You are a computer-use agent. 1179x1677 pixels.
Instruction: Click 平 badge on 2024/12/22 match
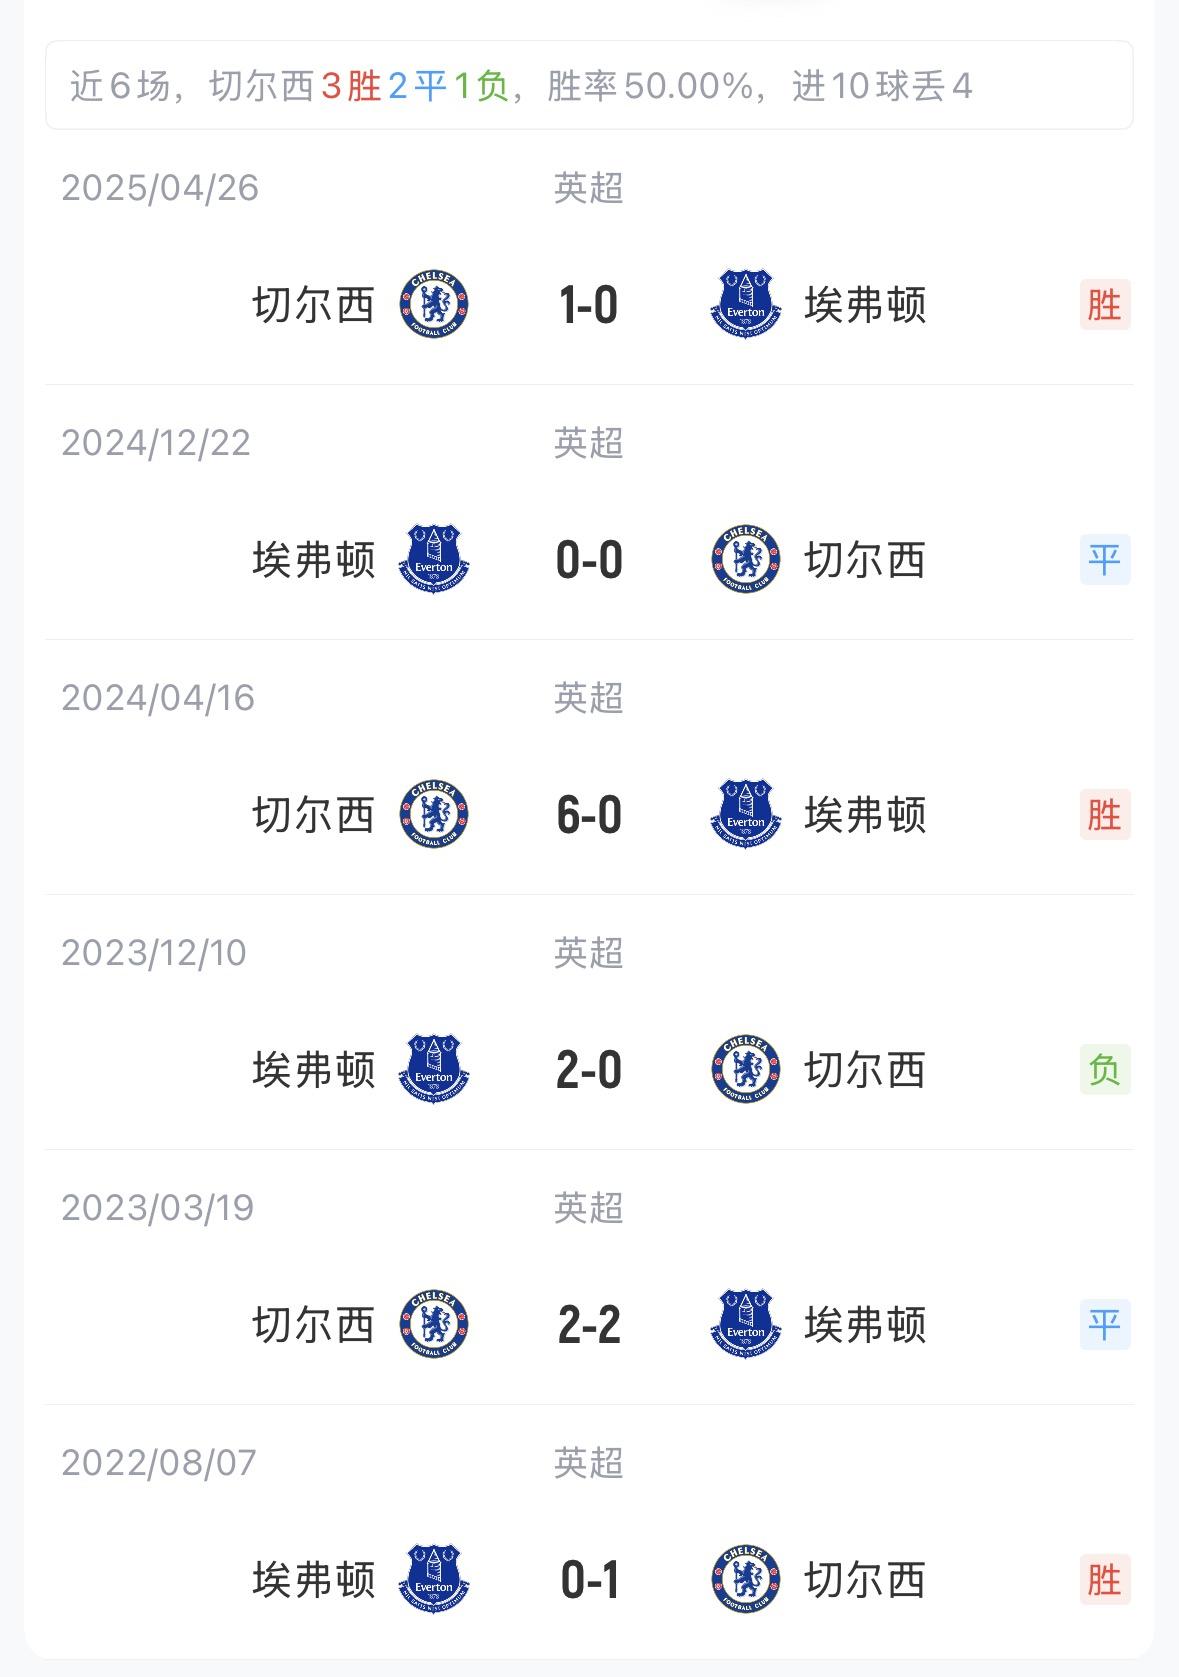[1105, 559]
